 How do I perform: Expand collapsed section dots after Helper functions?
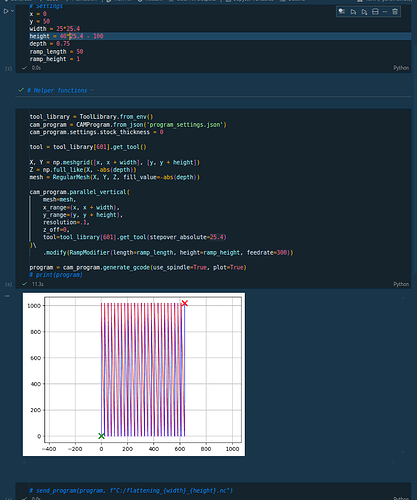pos(91,90)
